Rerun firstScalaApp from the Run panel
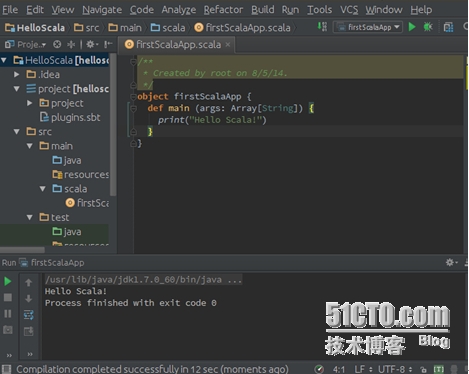Viewport: 469px width, 374px height. click(7, 281)
